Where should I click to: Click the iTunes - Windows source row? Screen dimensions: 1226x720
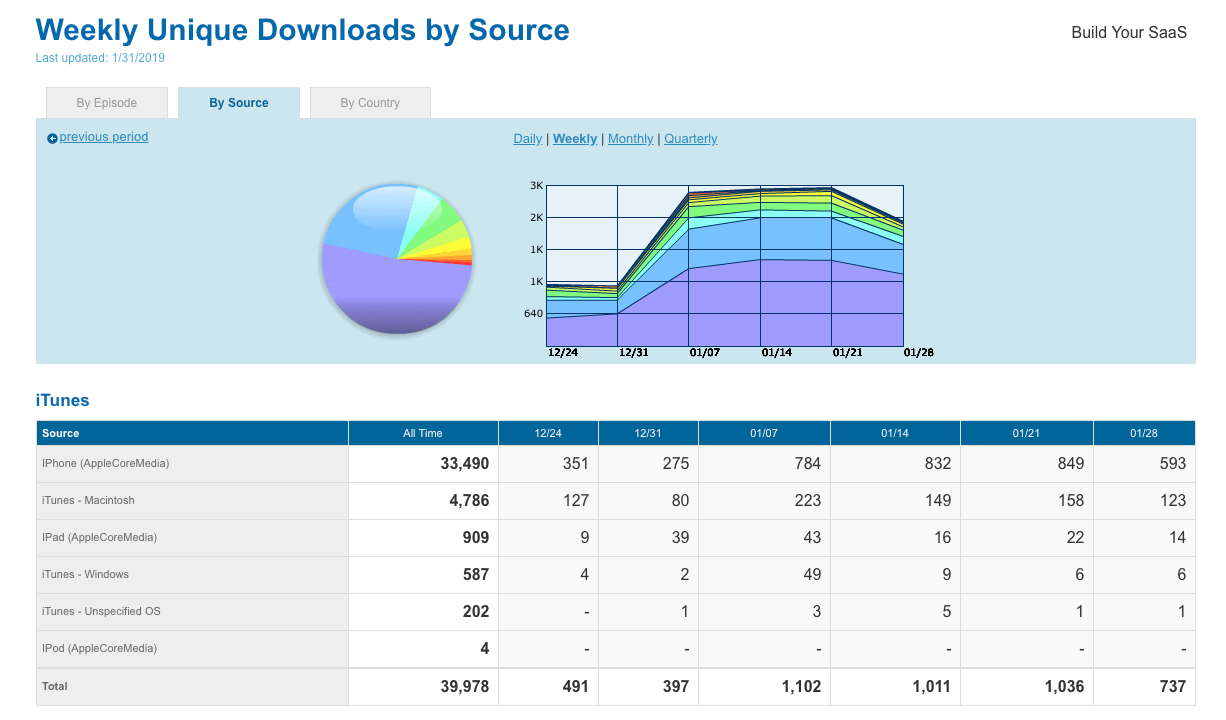pos(85,574)
